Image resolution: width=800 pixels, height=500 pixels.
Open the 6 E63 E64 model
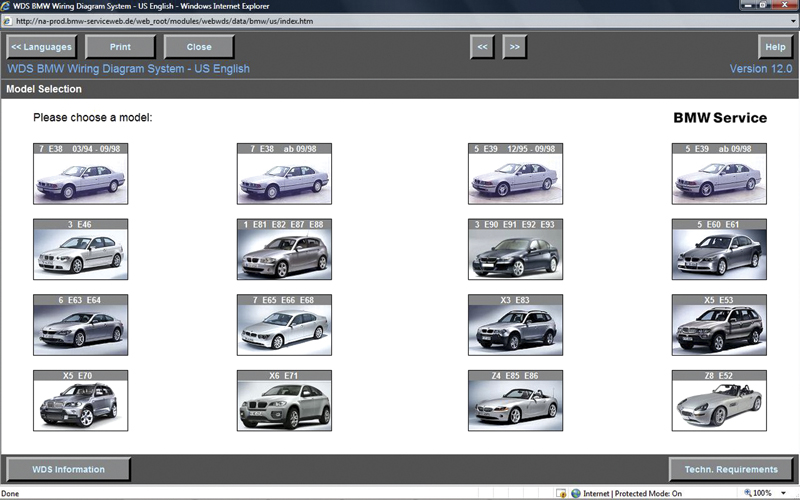81,324
